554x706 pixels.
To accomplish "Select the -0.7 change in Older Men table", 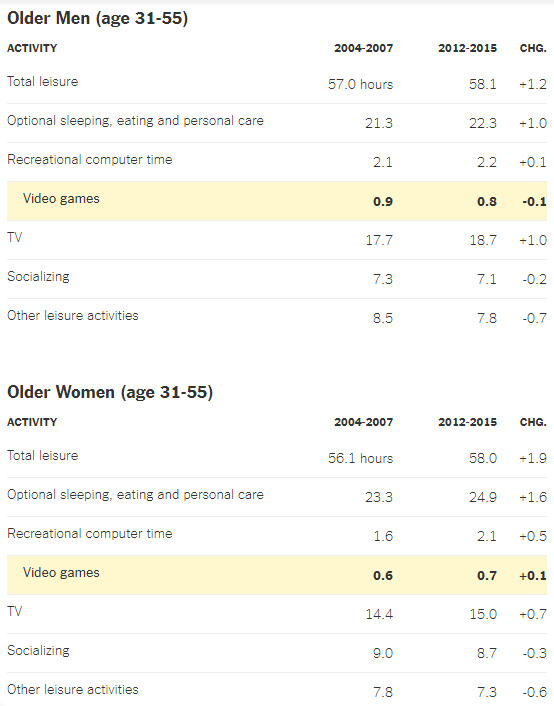I will coord(535,318).
